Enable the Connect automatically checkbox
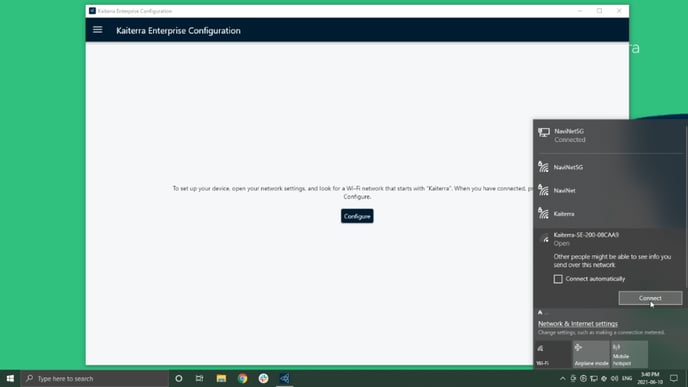The width and height of the screenshot is (688, 387). (x=558, y=279)
